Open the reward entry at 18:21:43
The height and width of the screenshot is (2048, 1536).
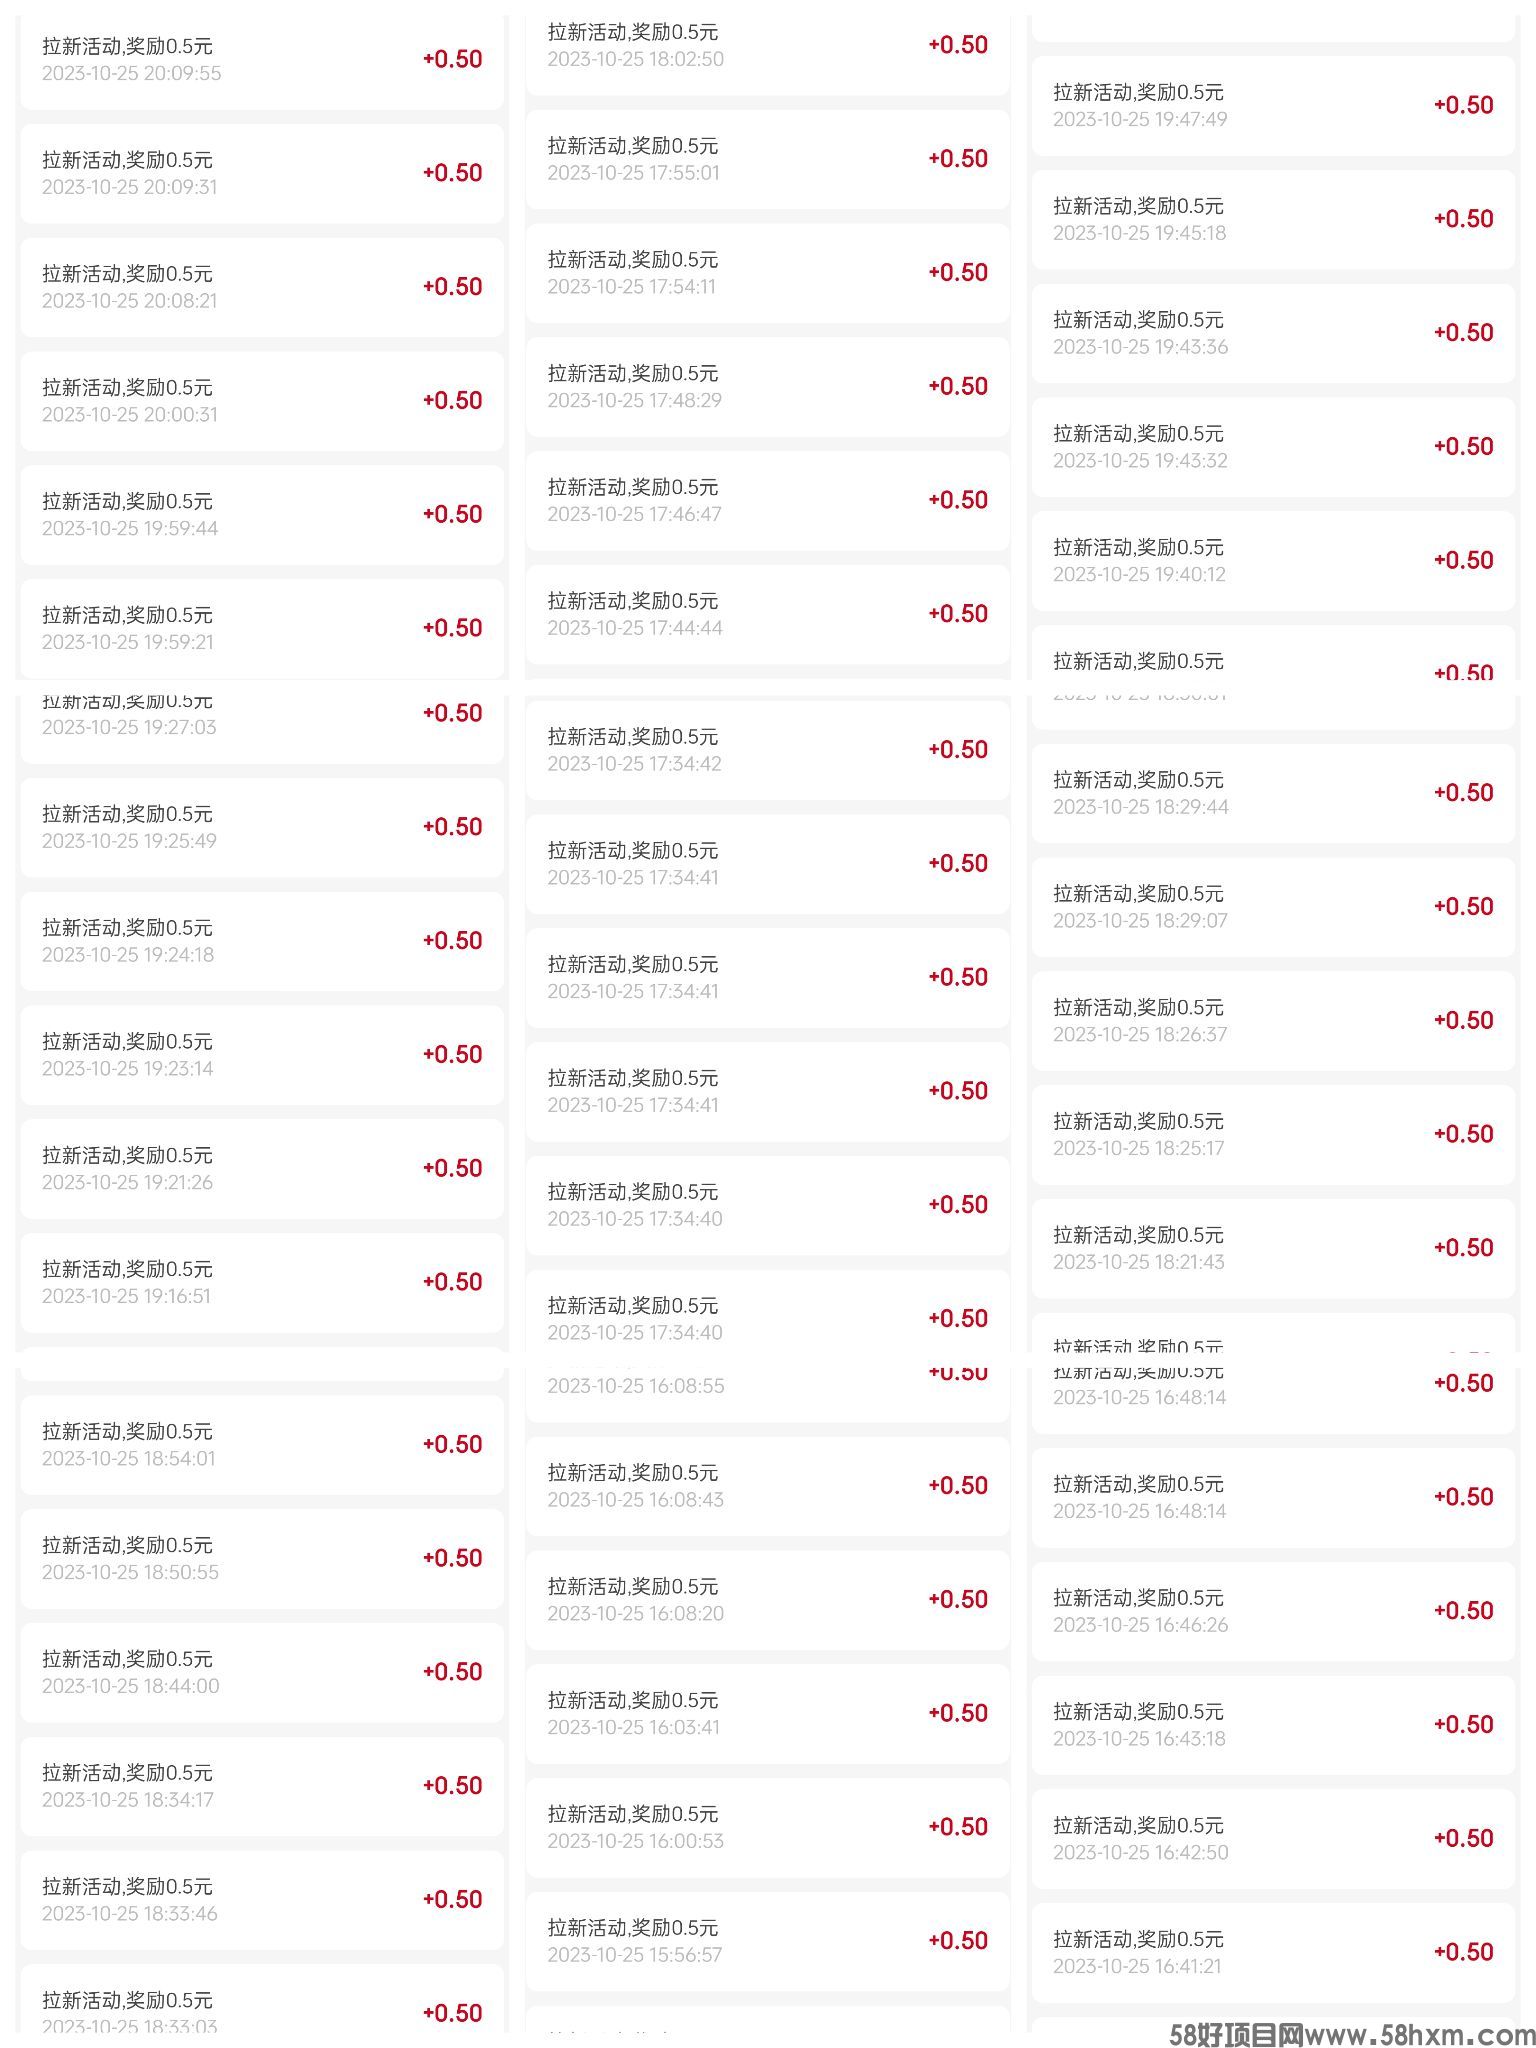tap(1273, 1249)
